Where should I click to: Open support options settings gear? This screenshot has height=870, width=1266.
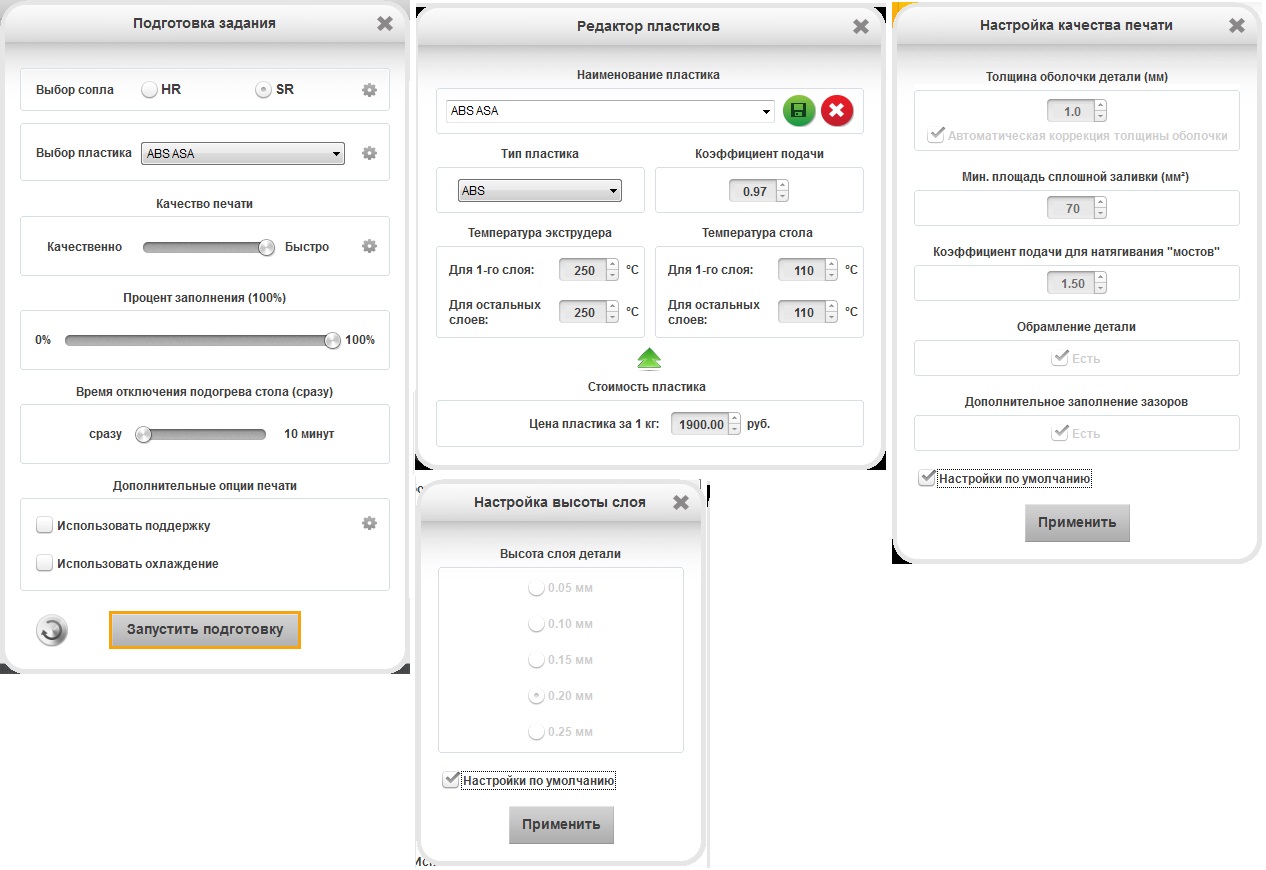coord(369,523)
